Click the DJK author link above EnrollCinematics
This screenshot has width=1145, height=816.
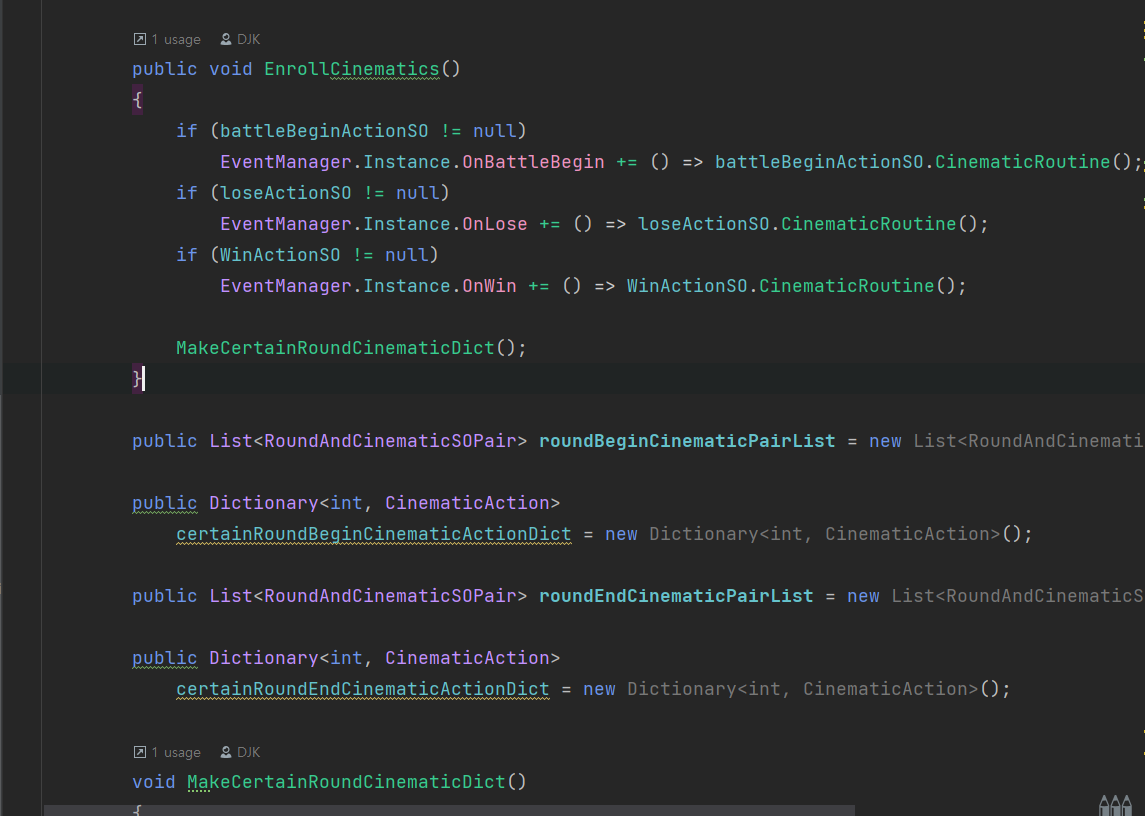[x=247, y=39]
